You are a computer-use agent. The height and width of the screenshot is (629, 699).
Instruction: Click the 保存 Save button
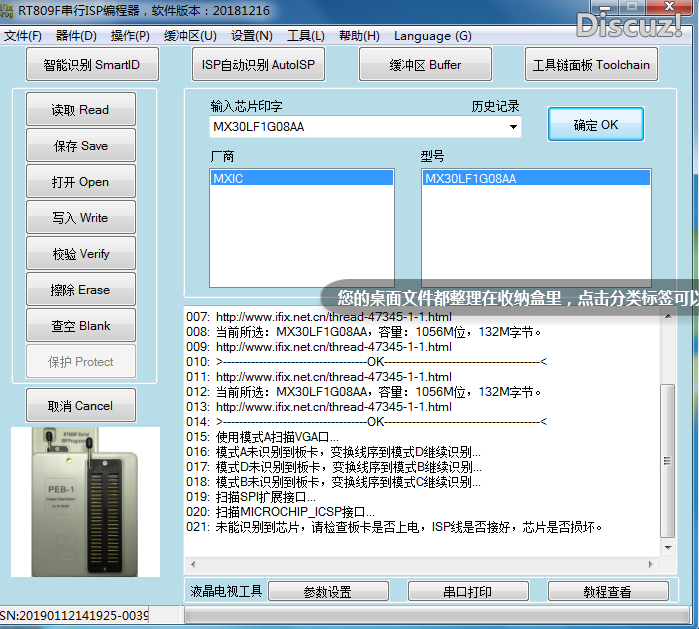pos(81,145)
